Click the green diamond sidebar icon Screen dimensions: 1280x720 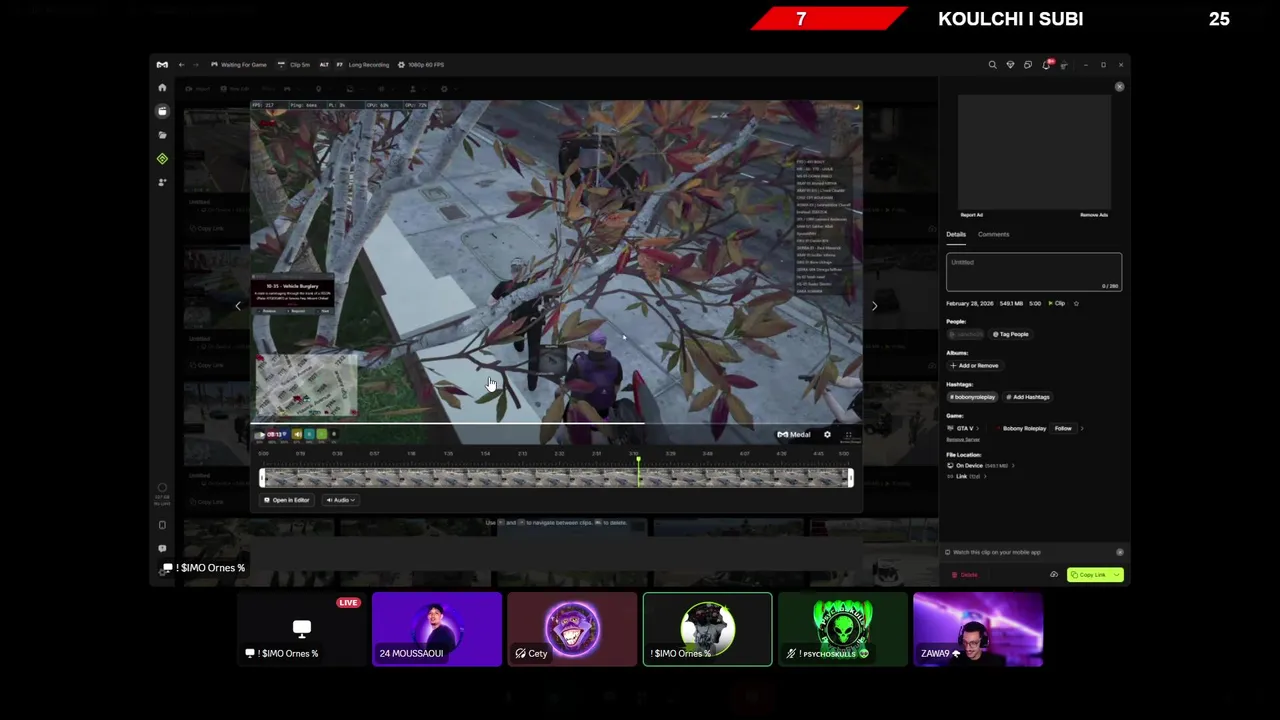tap(162, 159)
